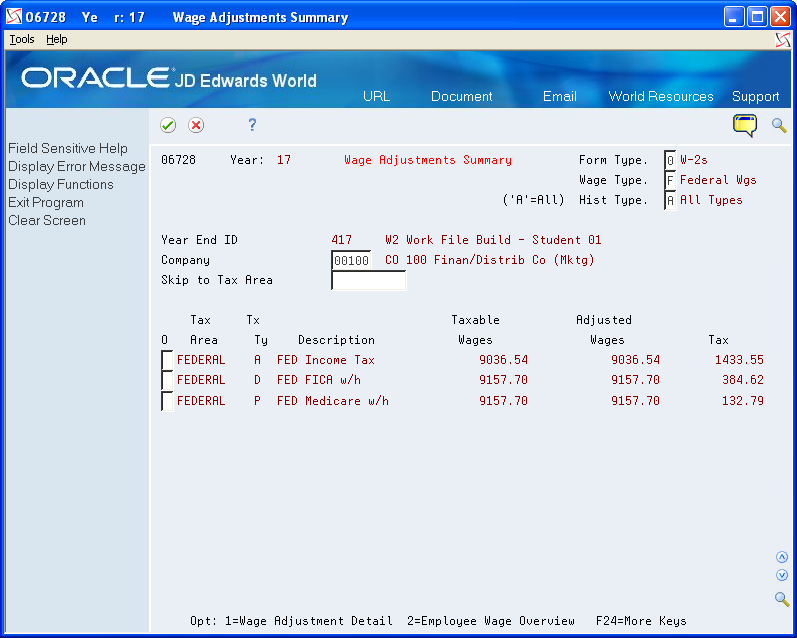
Task: Click the 'FED Income Tax' description
Action: coord(326,360)
